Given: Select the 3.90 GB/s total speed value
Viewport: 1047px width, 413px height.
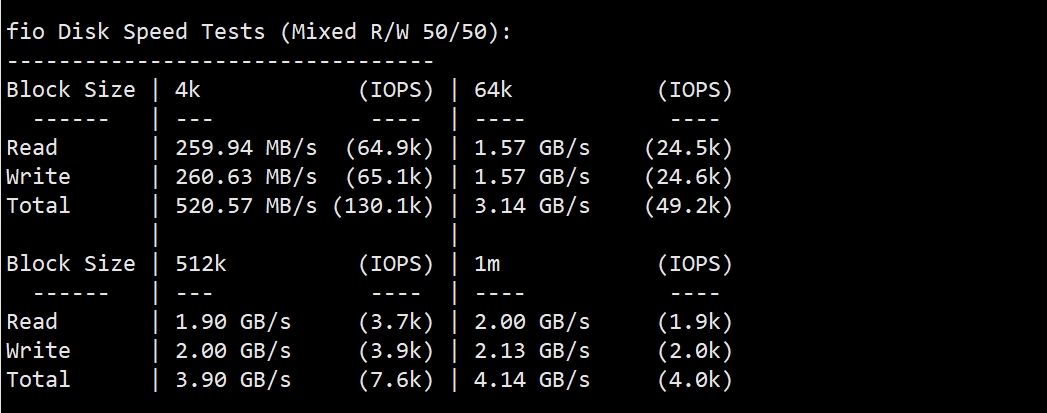Looking at the screenshot, I should coord(233,380).
